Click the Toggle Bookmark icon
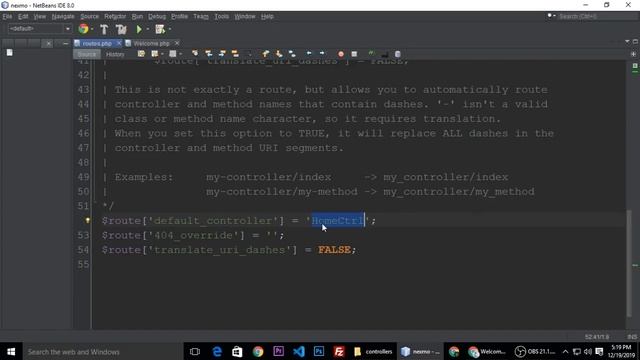The width and height of the screenshot is (640, 360). (292, 54)
